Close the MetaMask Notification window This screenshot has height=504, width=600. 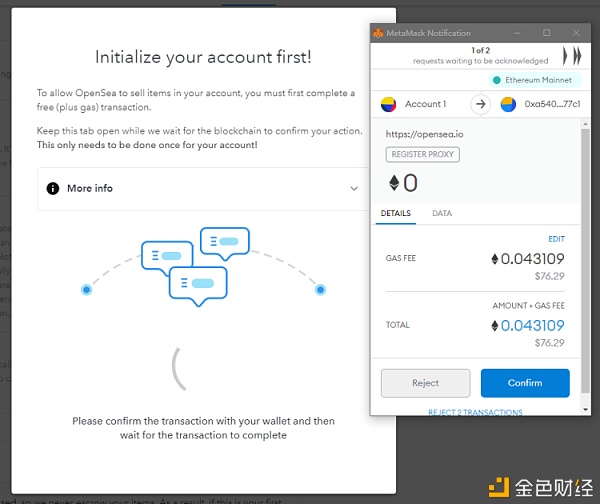pyautogui.click(x=576, y=33)
